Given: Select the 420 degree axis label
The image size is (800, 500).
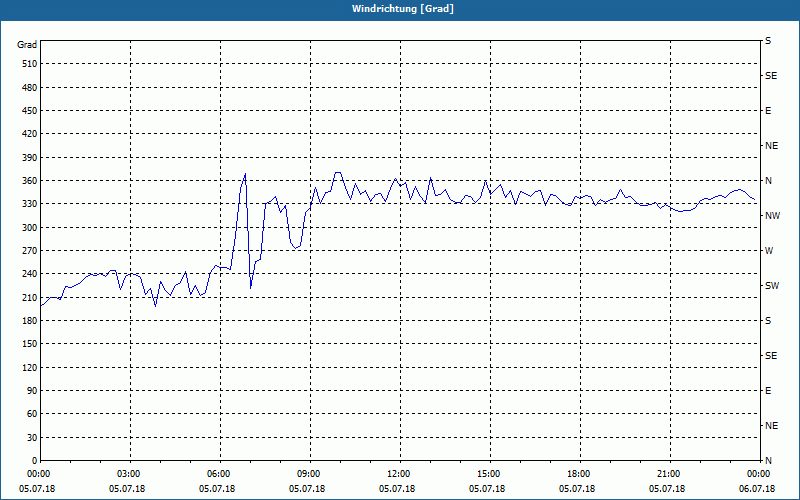Looking at the screenshot, I should pyautogui.click(x=30, y=134).
